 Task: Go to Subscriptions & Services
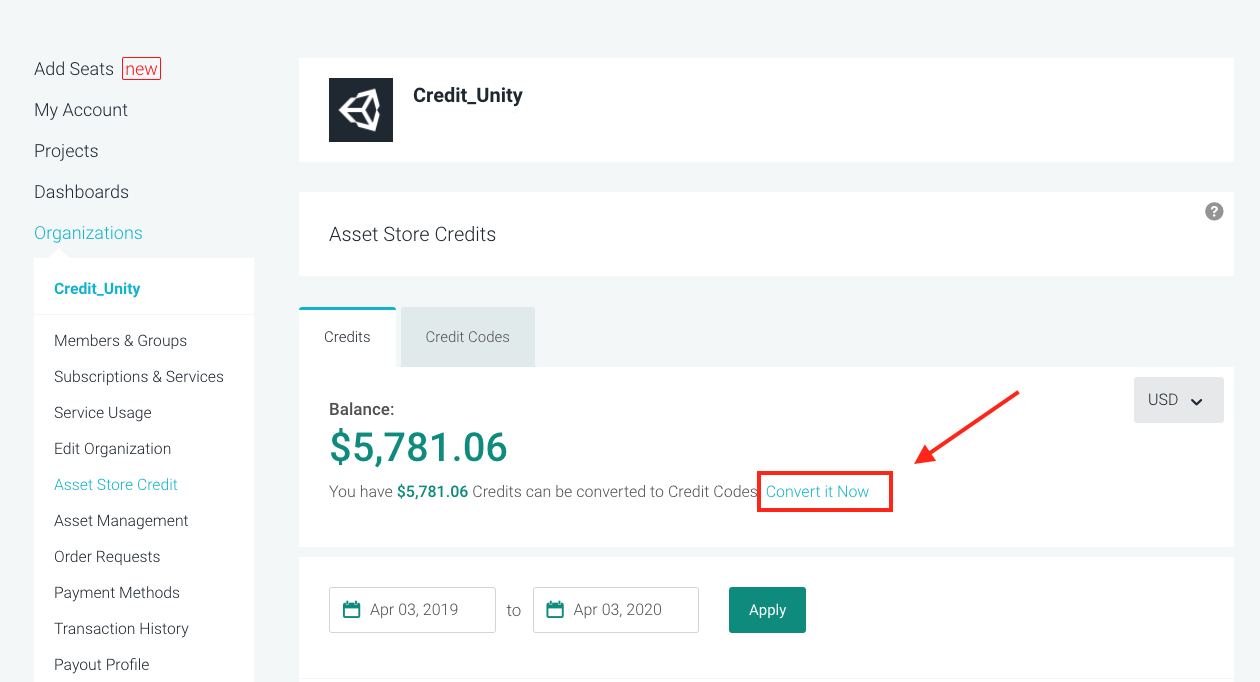139,377
